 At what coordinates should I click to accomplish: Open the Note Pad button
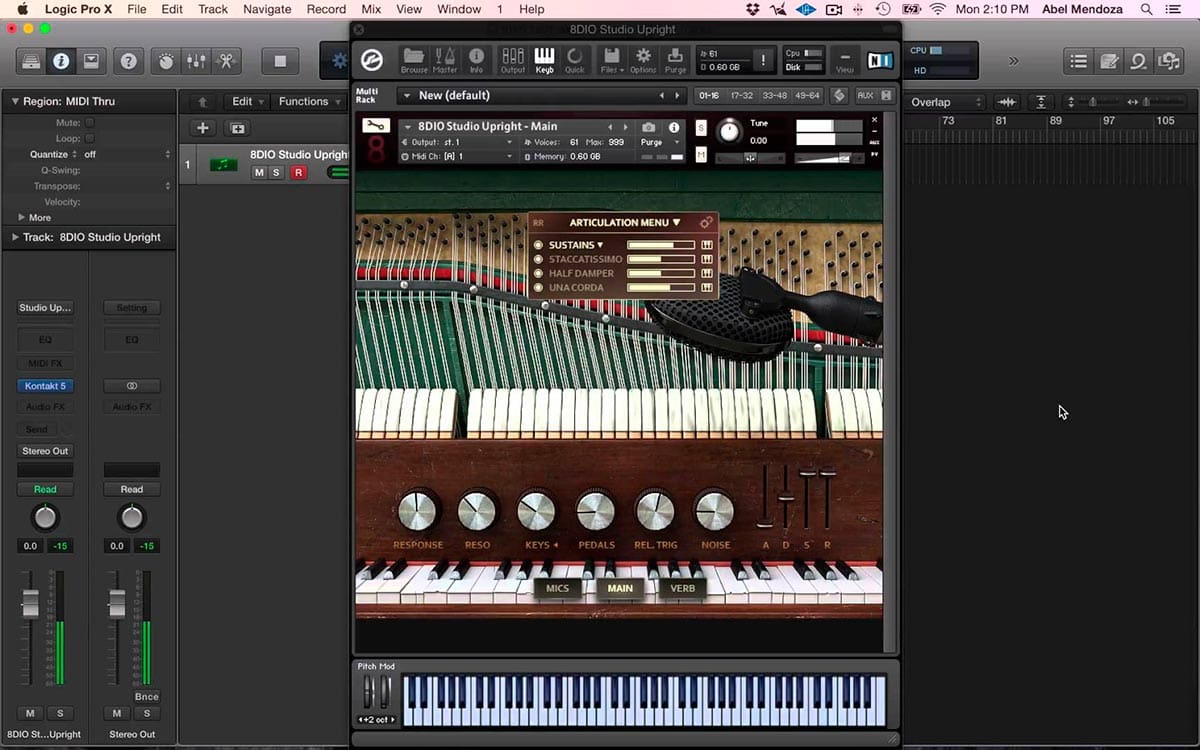pyautogui.click(x=1109, y=61)
